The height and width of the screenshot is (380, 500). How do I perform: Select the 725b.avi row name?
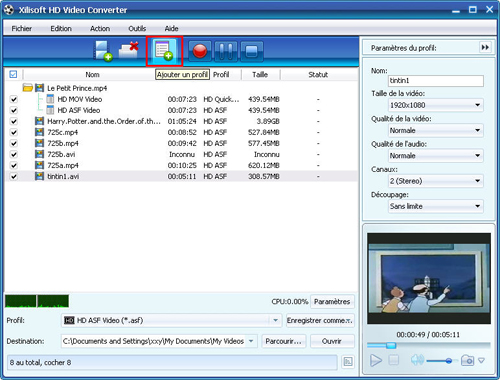[61, 154]
